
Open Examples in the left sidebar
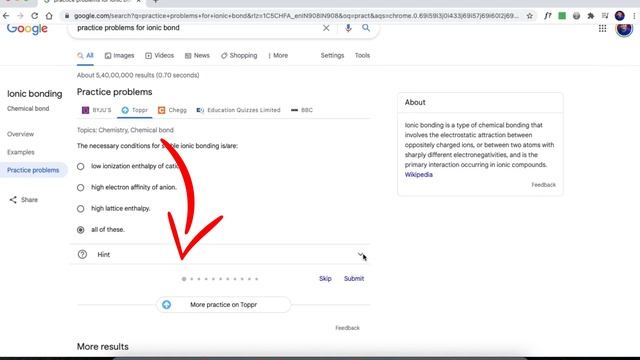pos(21,152)
